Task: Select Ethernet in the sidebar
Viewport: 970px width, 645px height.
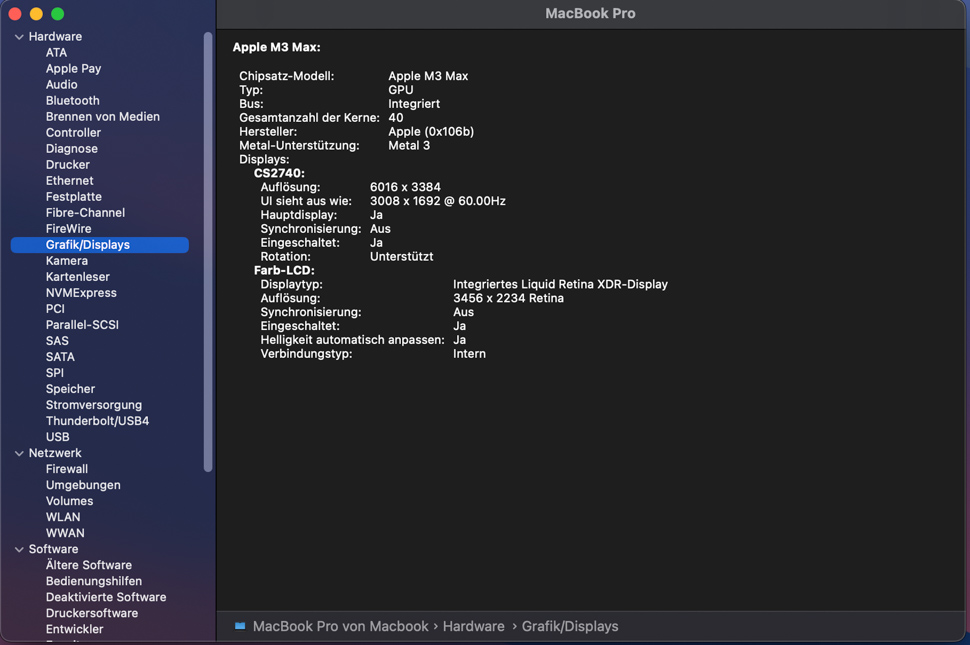Action: tap(69, 181)
